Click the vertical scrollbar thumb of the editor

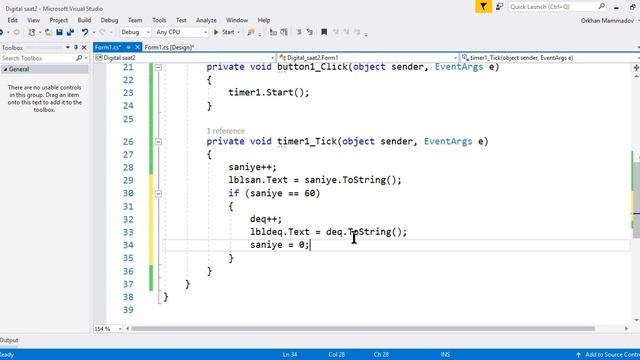coord(636,200)
